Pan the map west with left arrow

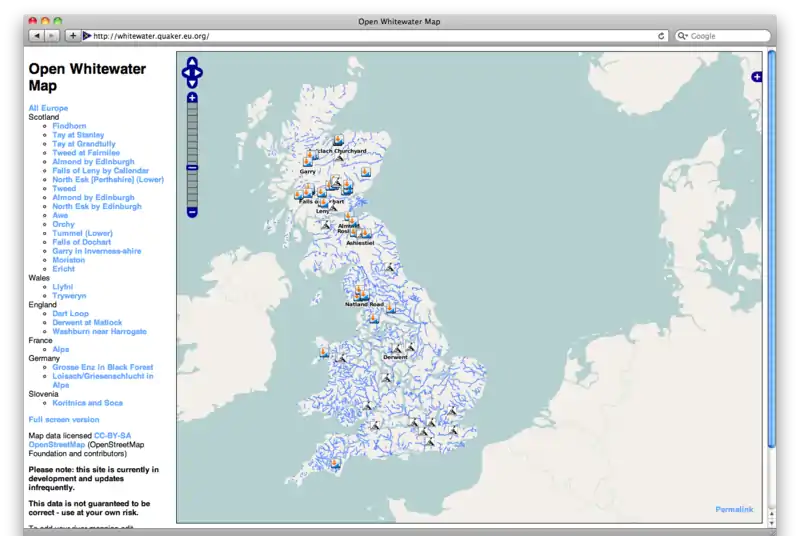(x=185, y=72)
